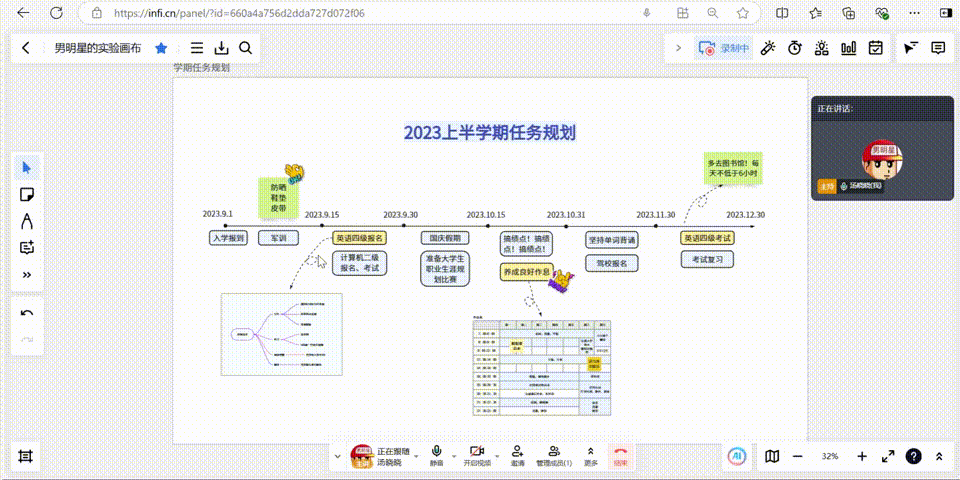
Task: Expand the top-right toolbar chevron
Action: click(x=678, y=48)
